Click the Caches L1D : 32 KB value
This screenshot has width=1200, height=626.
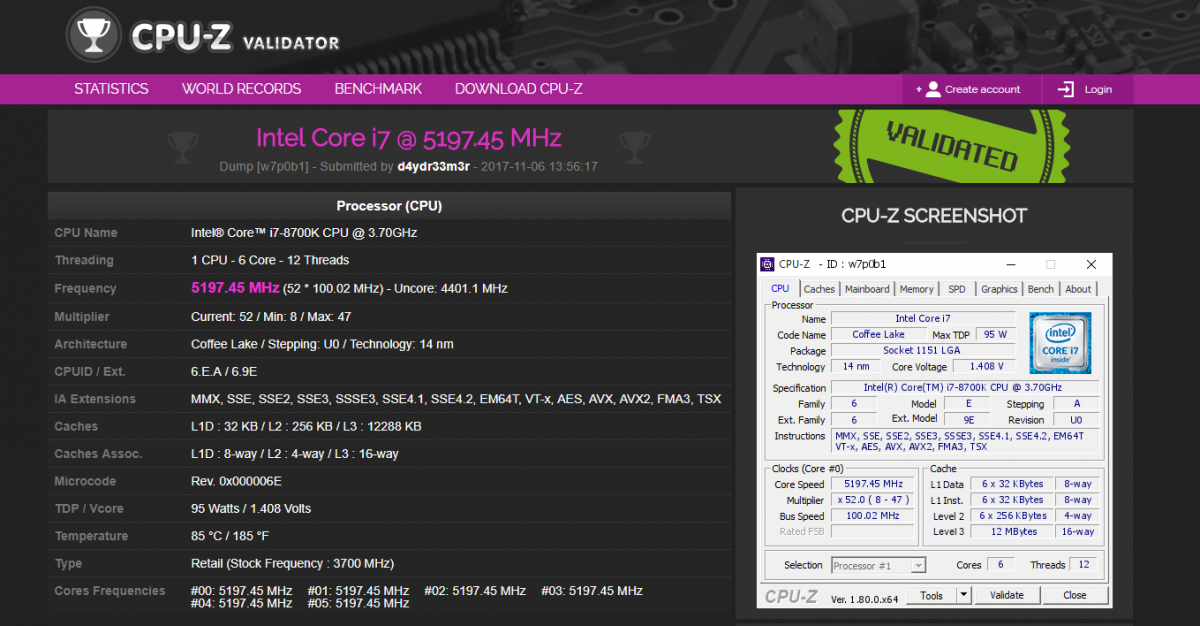tap(306, 426)
